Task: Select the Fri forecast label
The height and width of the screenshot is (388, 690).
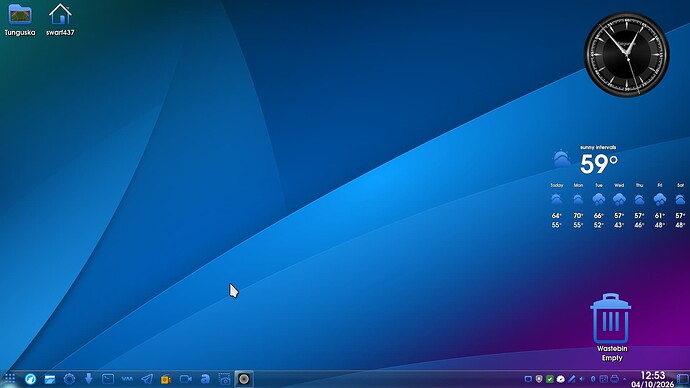Action: [x=660, y=185]
